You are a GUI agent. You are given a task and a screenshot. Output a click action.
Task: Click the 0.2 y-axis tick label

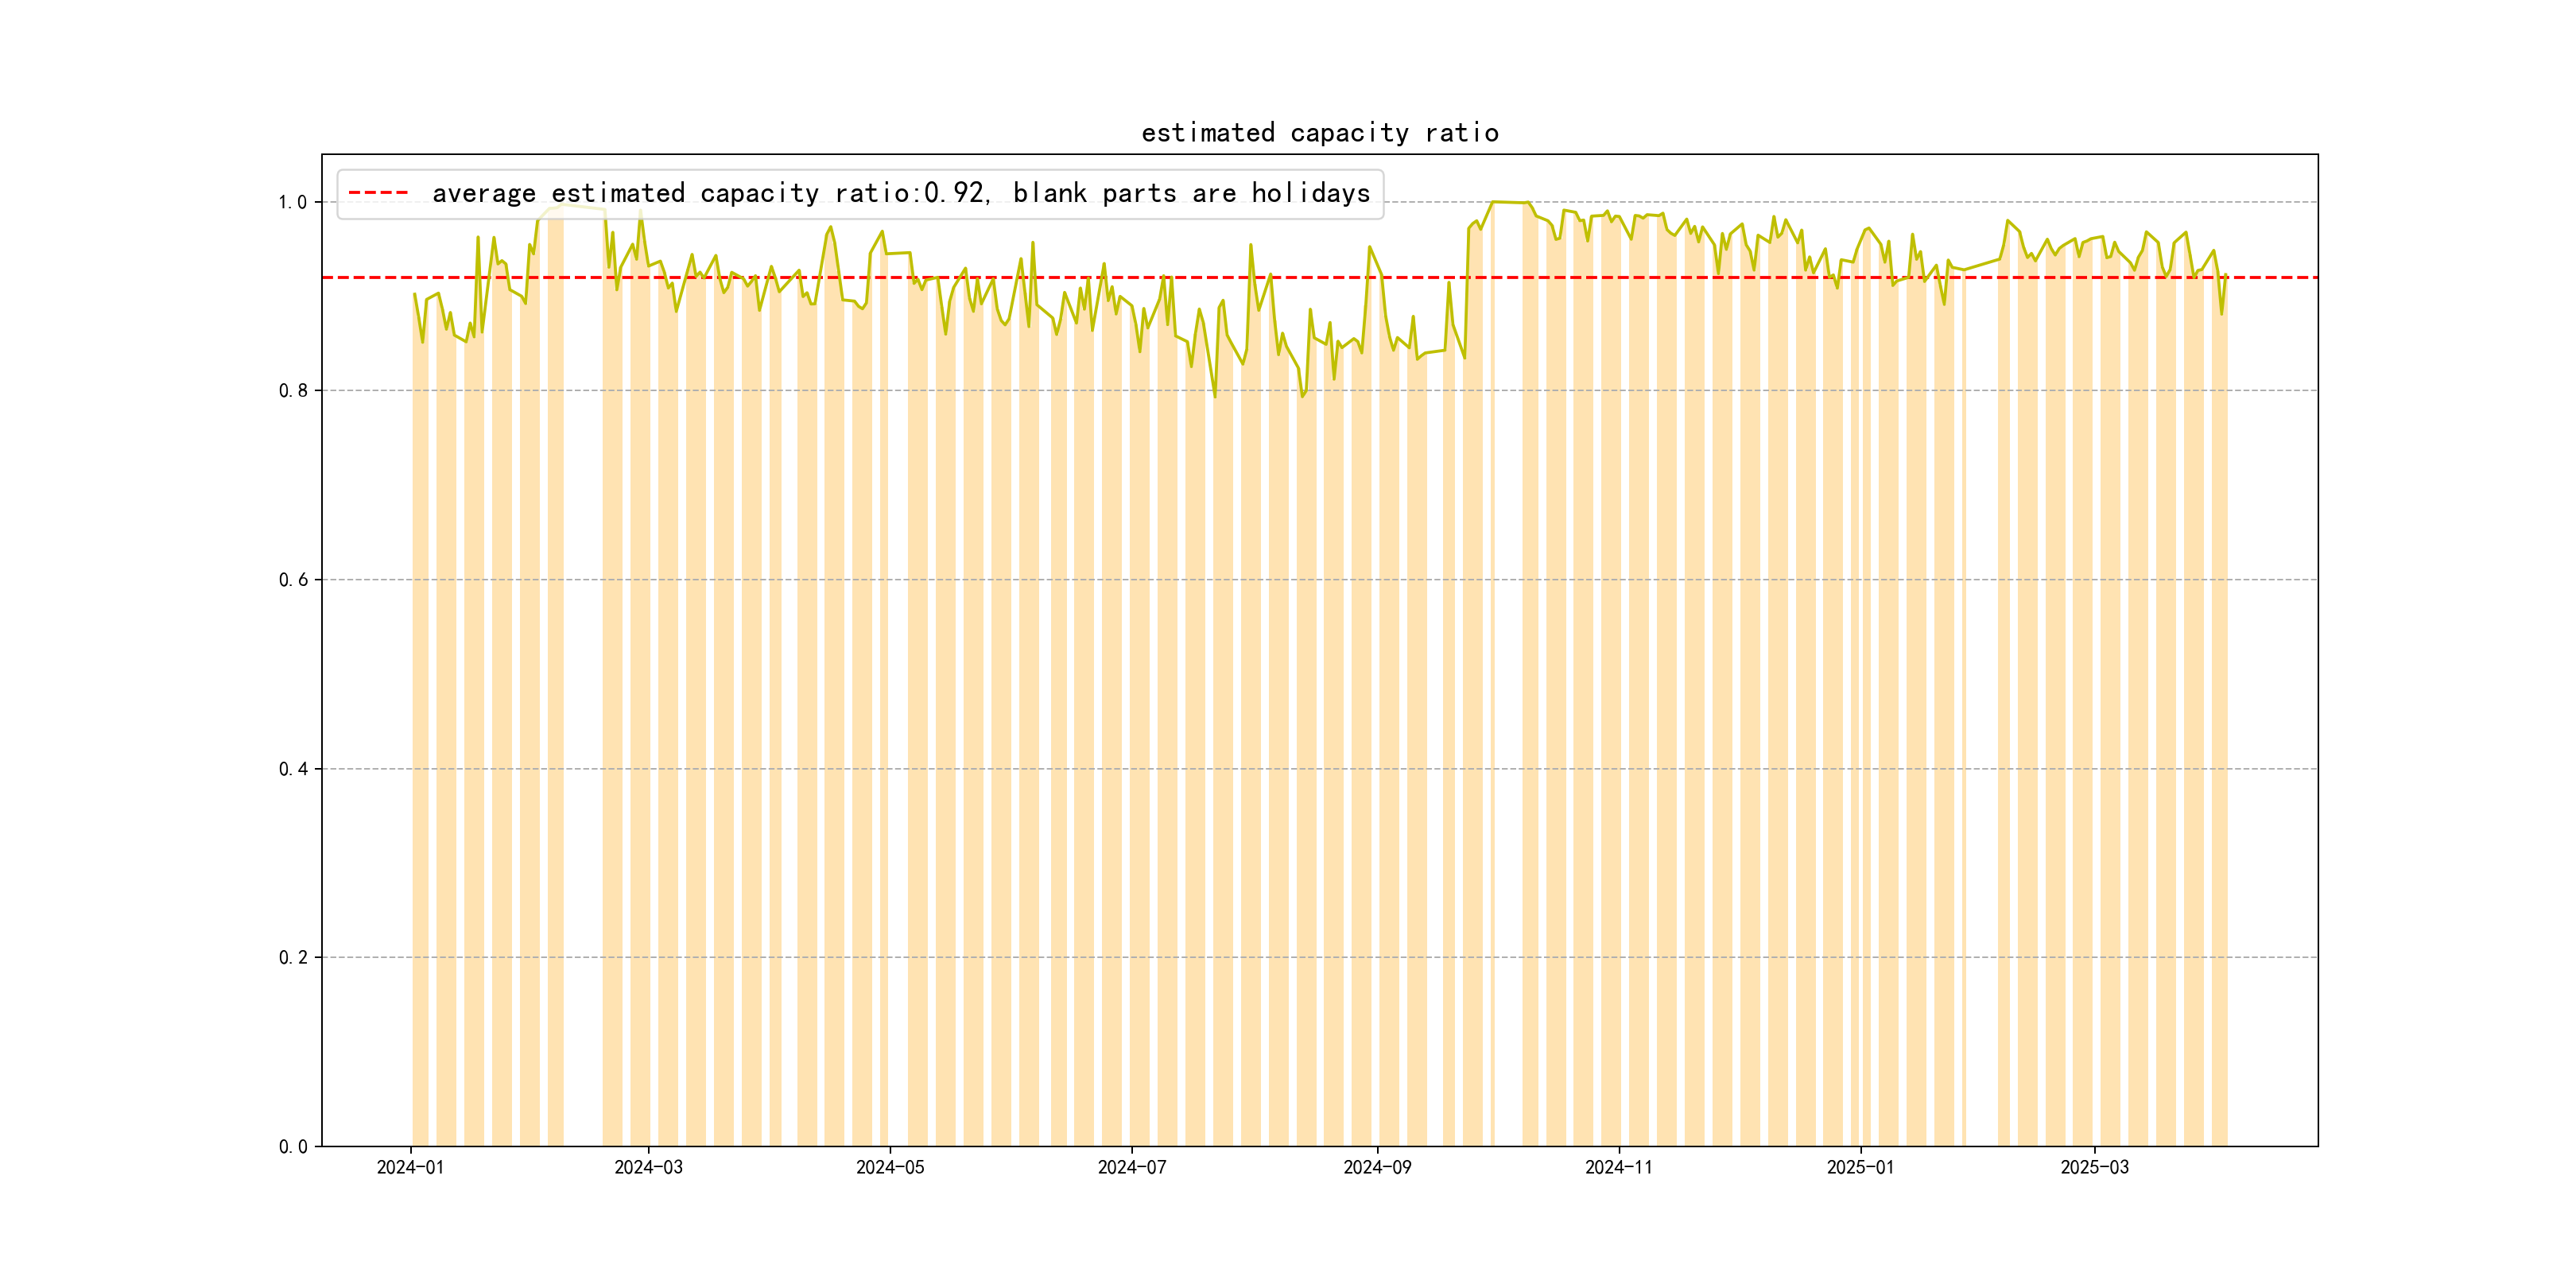point(292,957)
